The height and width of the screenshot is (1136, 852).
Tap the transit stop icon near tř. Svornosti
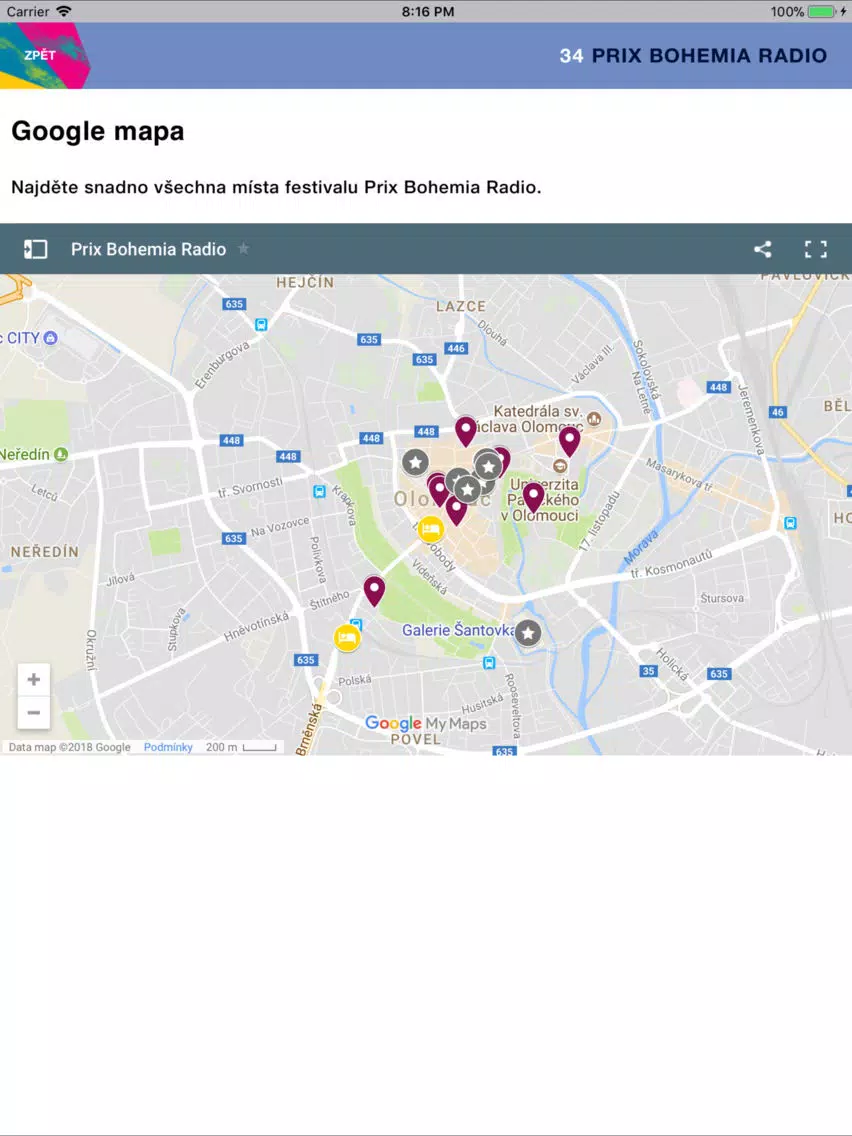[319, 491]
